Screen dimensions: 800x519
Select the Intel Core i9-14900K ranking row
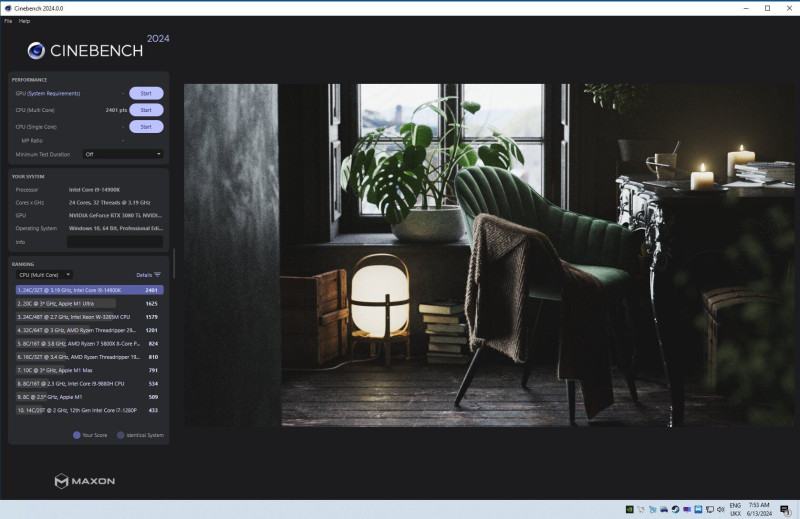tap(90, 290)
